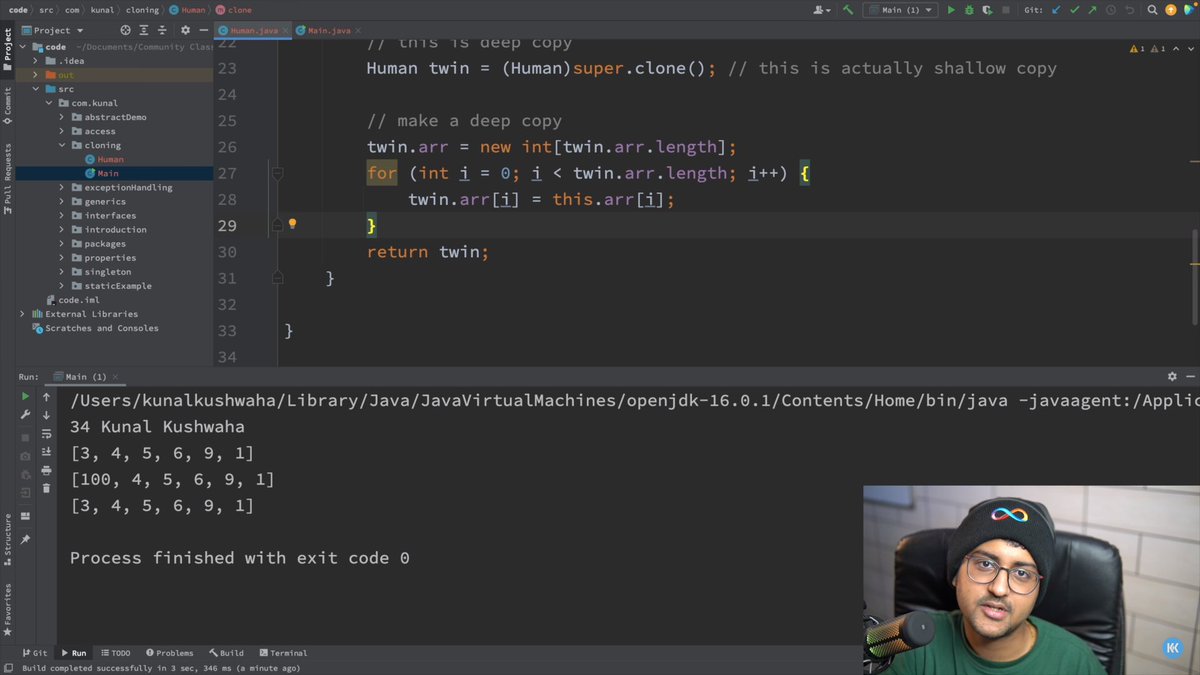
Task: Click the clone breadcrumb in the navigation bar
Action: [234, 10]
